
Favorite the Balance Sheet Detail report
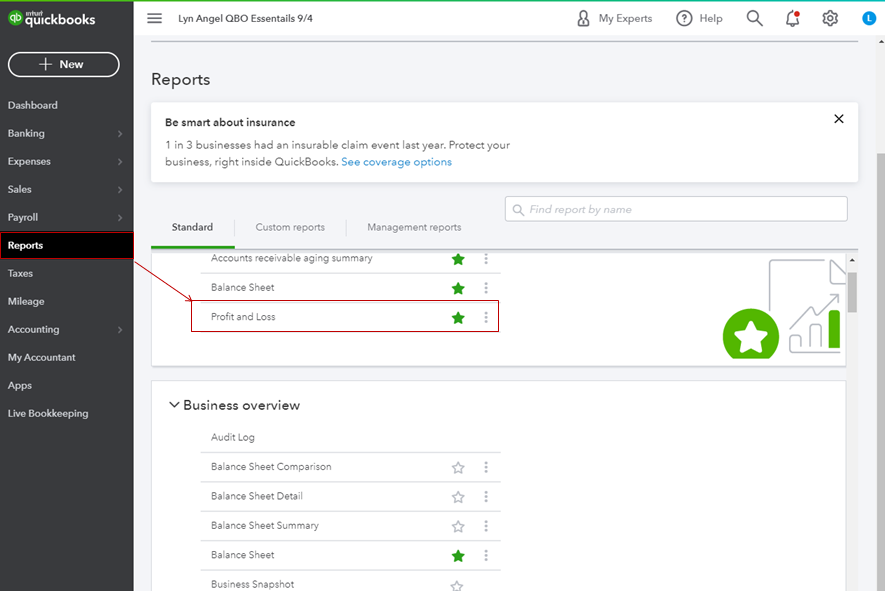point(458,497)
